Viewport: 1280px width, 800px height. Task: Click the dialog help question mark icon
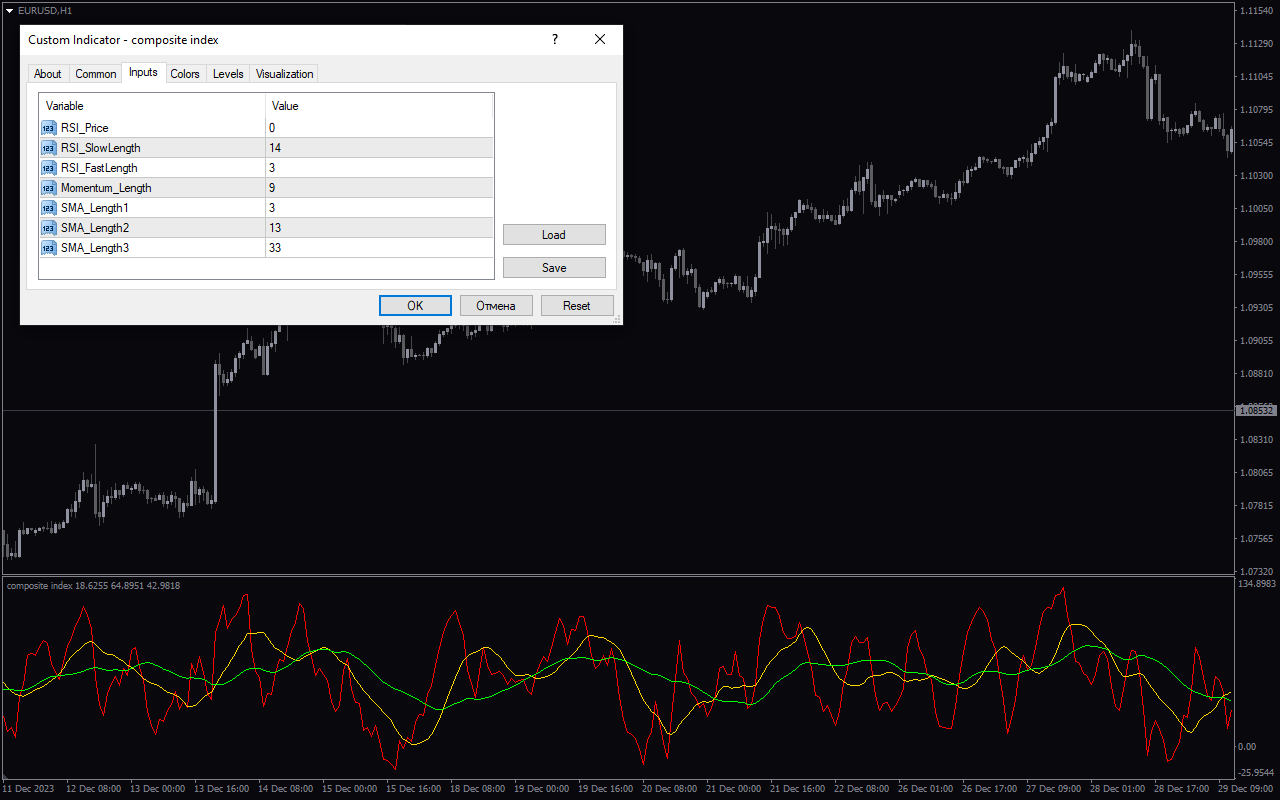555,40
